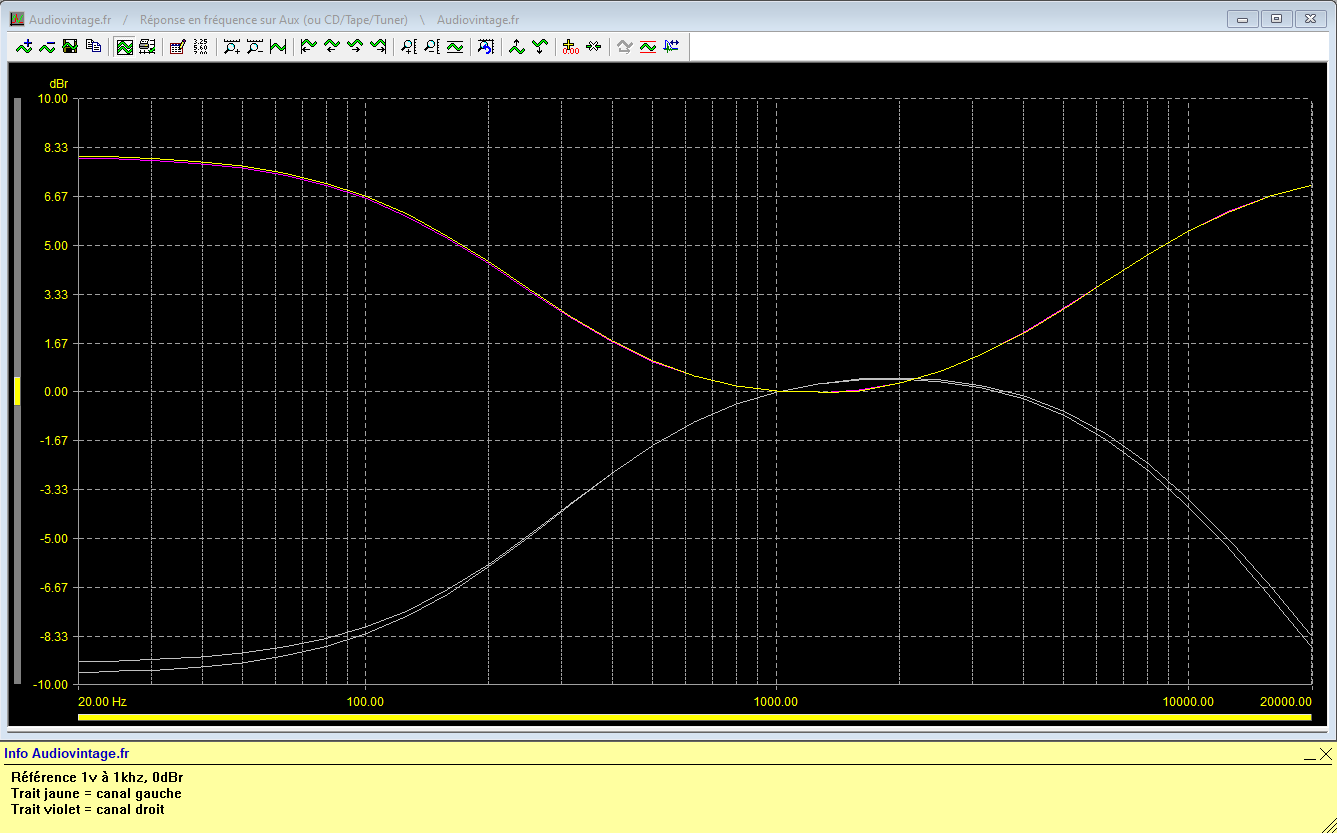Click the gray vertical range bar left of graph

point(17,391)
